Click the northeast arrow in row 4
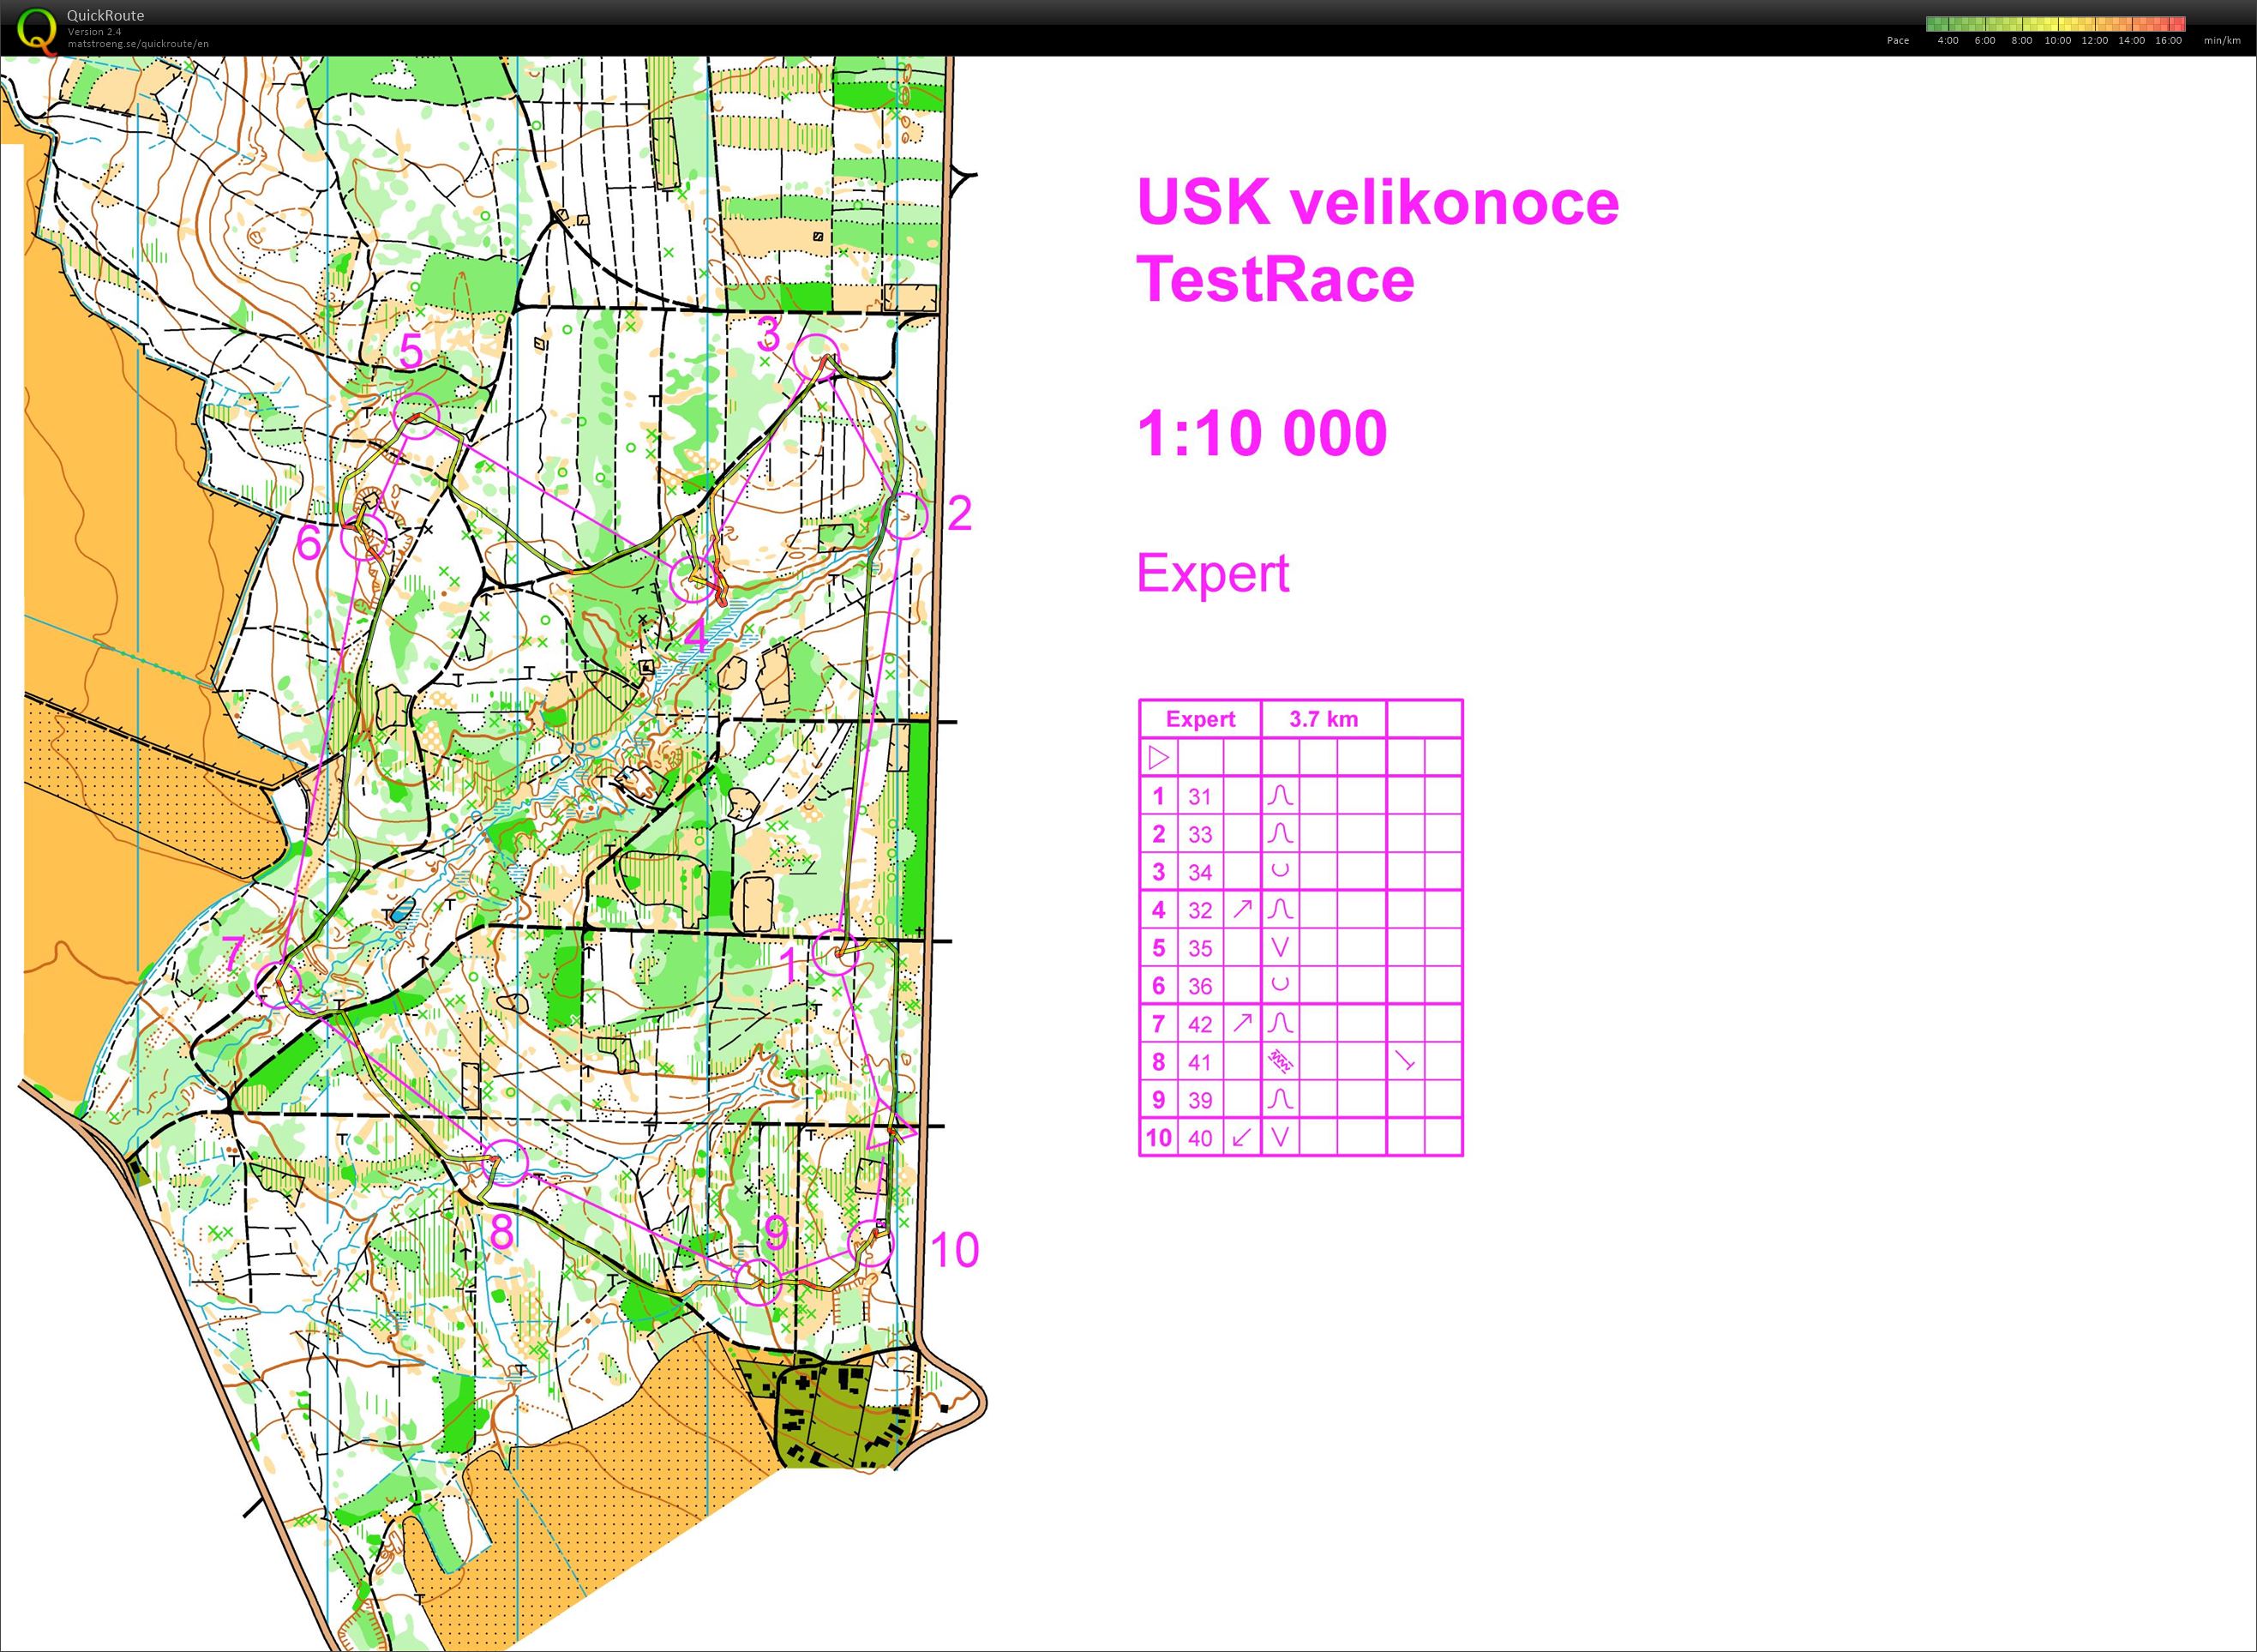 point(1242,909)
